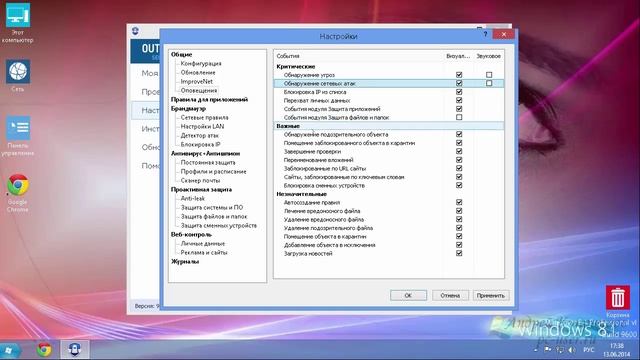640x360 pixels.
Task: Open Конфигурация settings page
Action: coord(201,63)
